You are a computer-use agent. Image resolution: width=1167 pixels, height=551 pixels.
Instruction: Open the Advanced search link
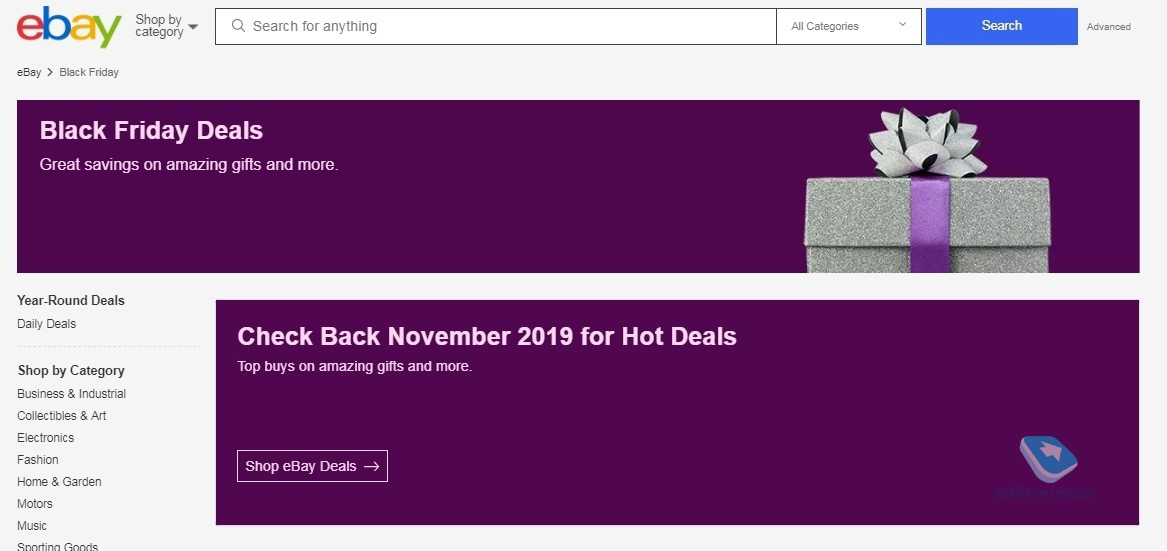(1108, 27)
